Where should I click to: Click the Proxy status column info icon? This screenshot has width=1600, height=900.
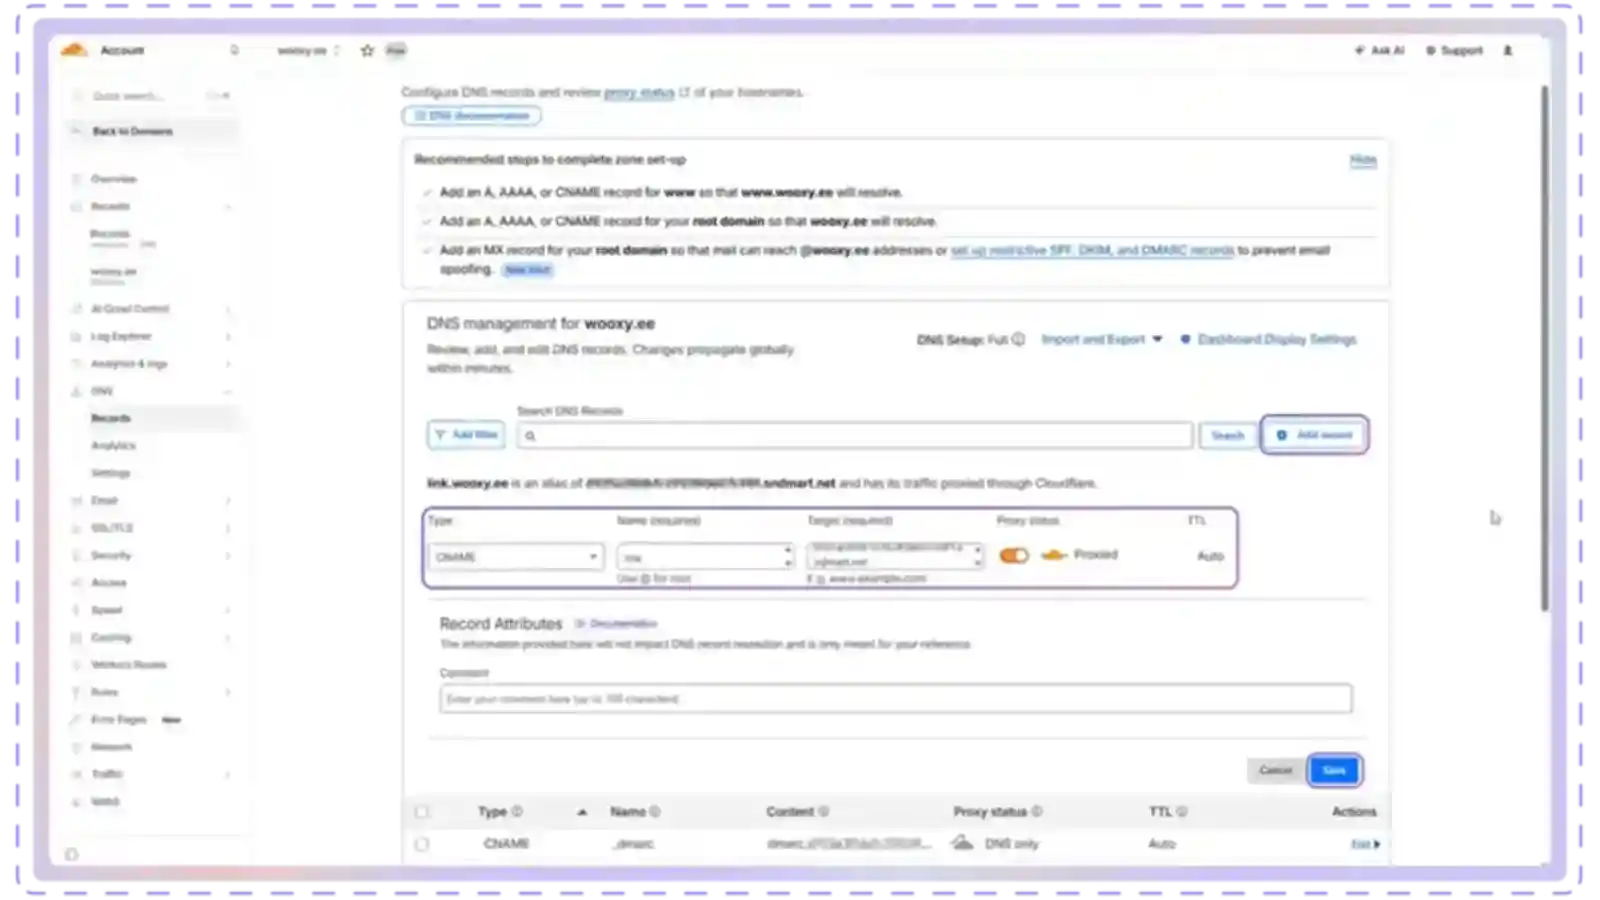[x=1037, y=812]
